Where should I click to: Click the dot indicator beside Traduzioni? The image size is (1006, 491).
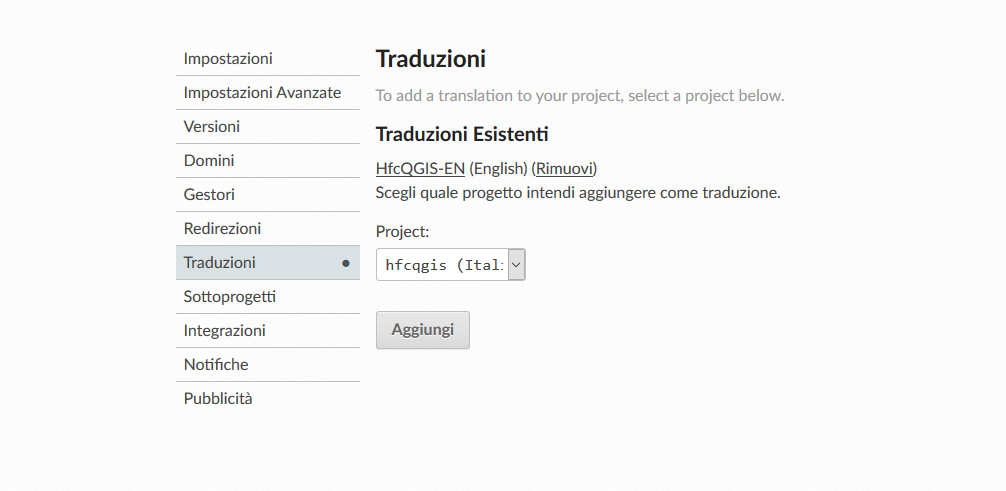[x=346, y=264]
